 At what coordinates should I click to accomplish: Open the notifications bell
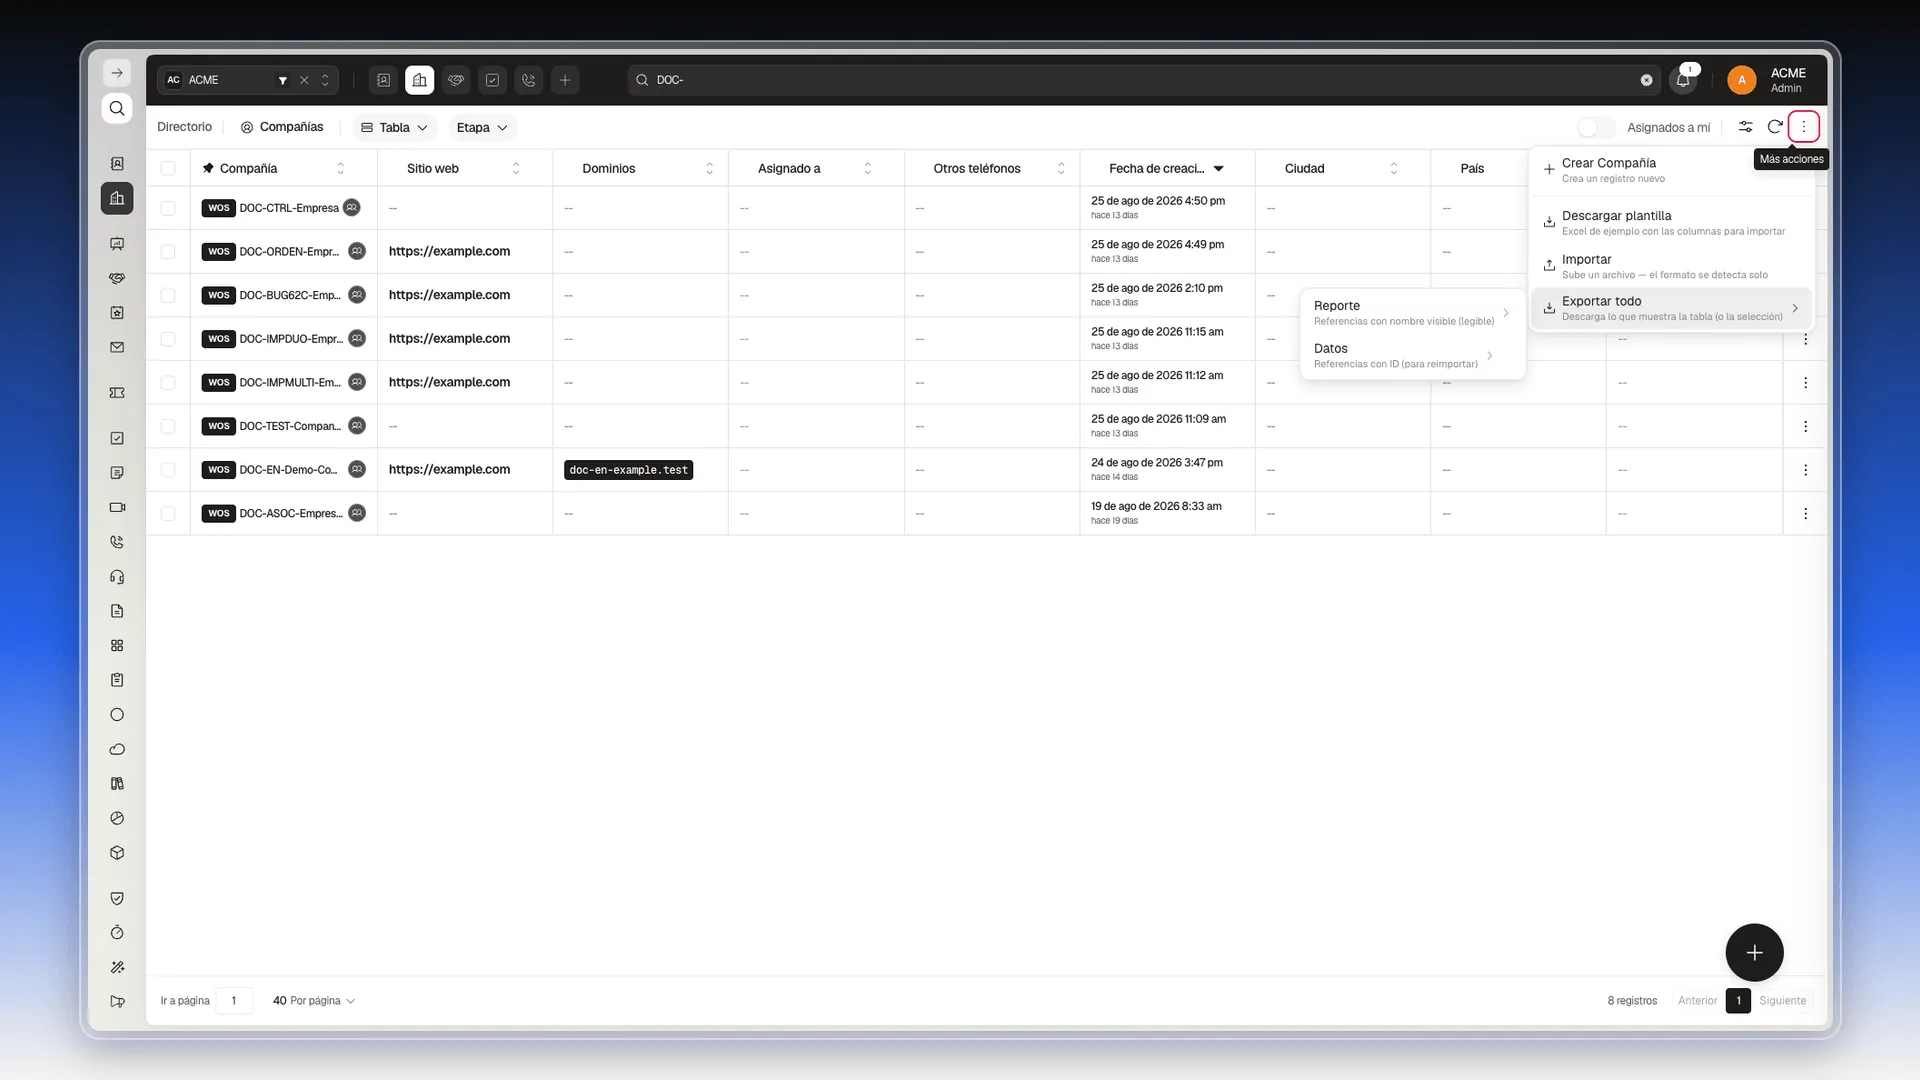click(1684, 80)
